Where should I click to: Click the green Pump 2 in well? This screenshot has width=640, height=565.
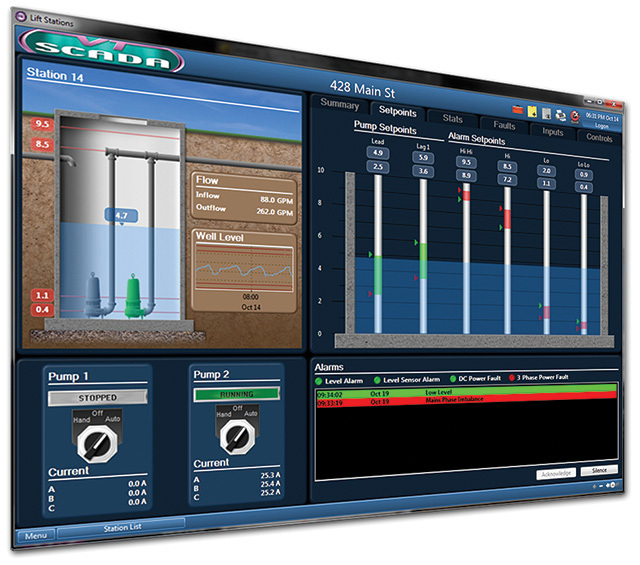[132, 293]
